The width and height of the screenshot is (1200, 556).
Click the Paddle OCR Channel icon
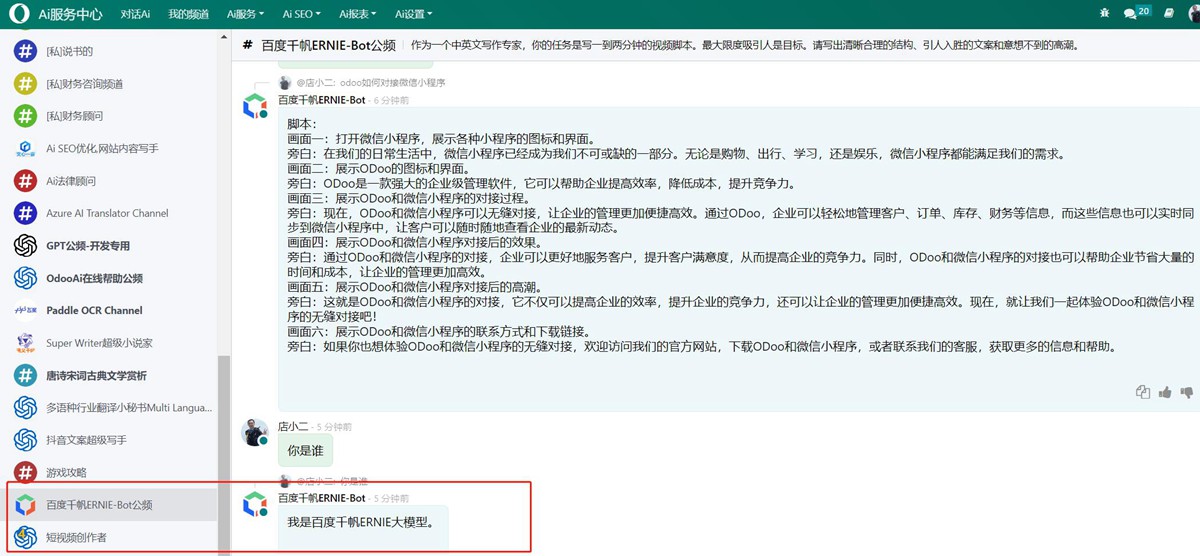pyautogui.click(x=26, y=310)
